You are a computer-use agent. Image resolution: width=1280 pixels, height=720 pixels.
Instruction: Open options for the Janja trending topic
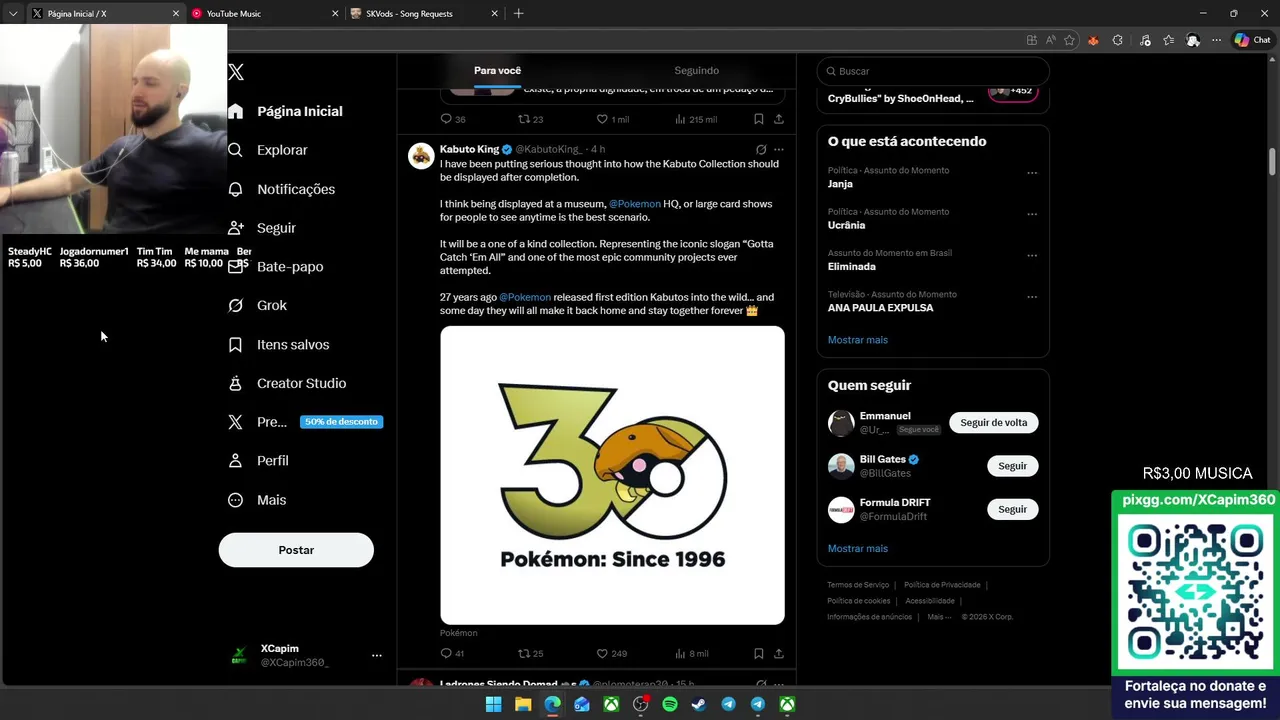click(1032, 173)
